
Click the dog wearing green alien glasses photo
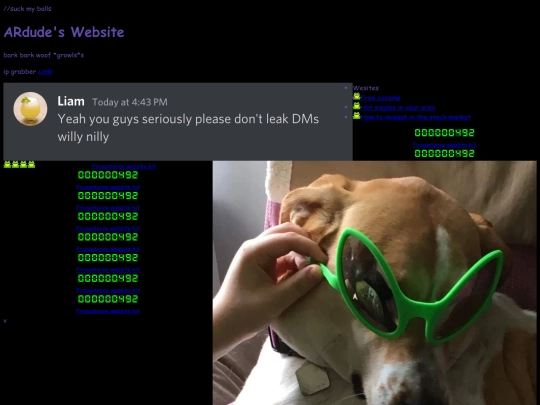pos(376,283)
